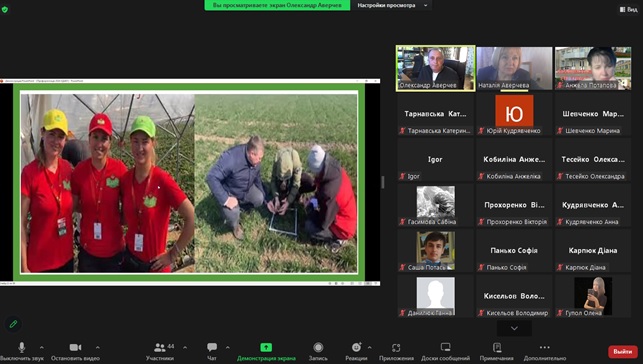Select Наталія Аверчева video tile
This screenshot has height=364, width=643.
coord(514,68)
